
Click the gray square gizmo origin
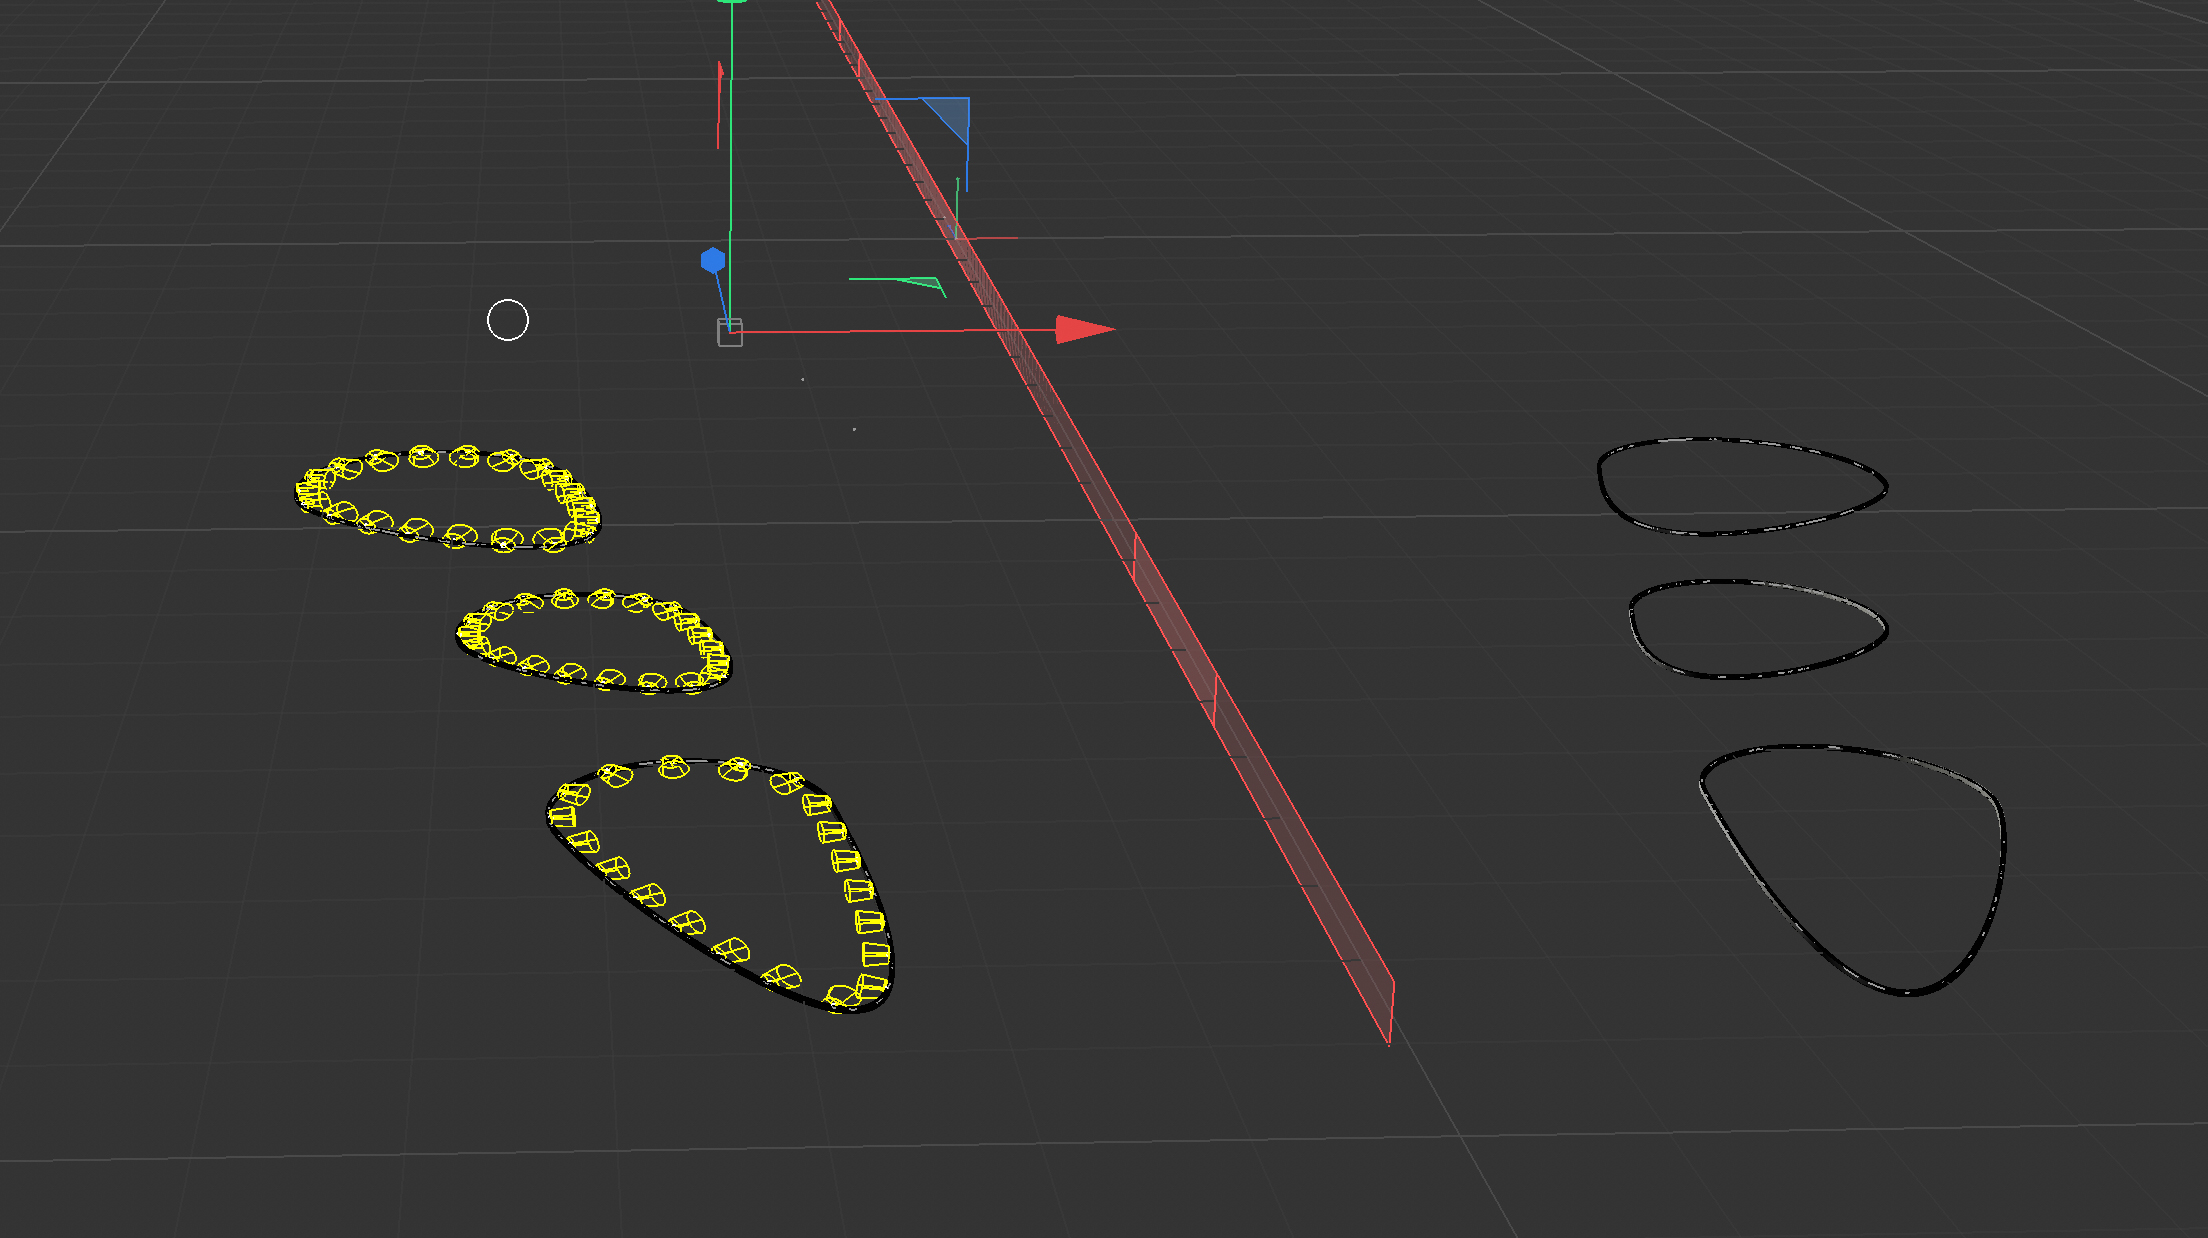(730, 333)
